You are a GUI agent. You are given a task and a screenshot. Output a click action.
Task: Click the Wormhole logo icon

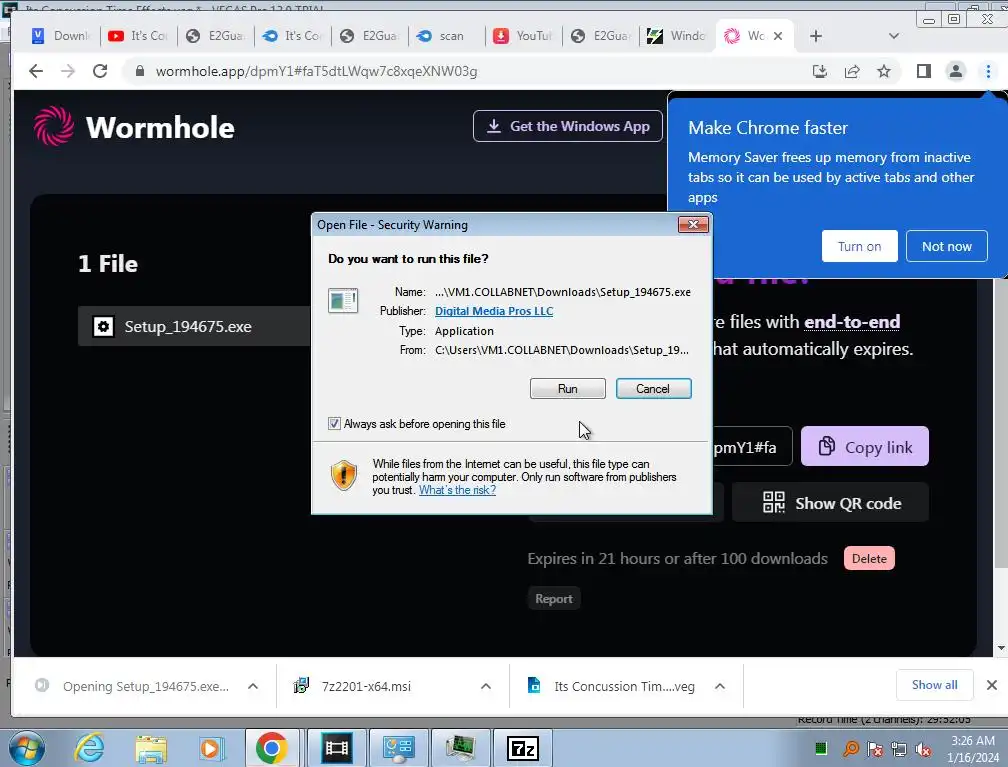pos(54,126)
